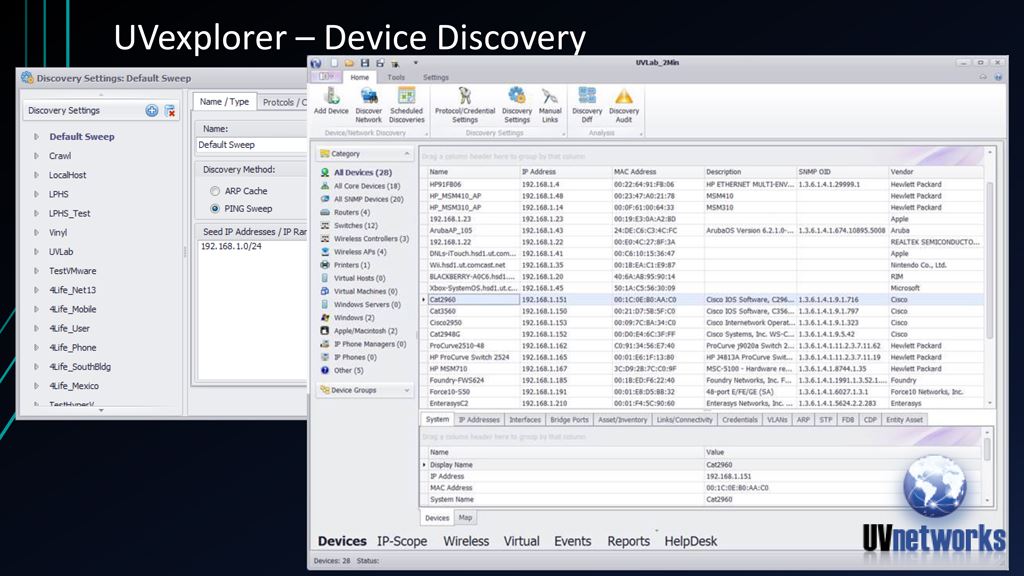
Task: Open the Home ribbon tab
Action: click(x=359, y=77)
